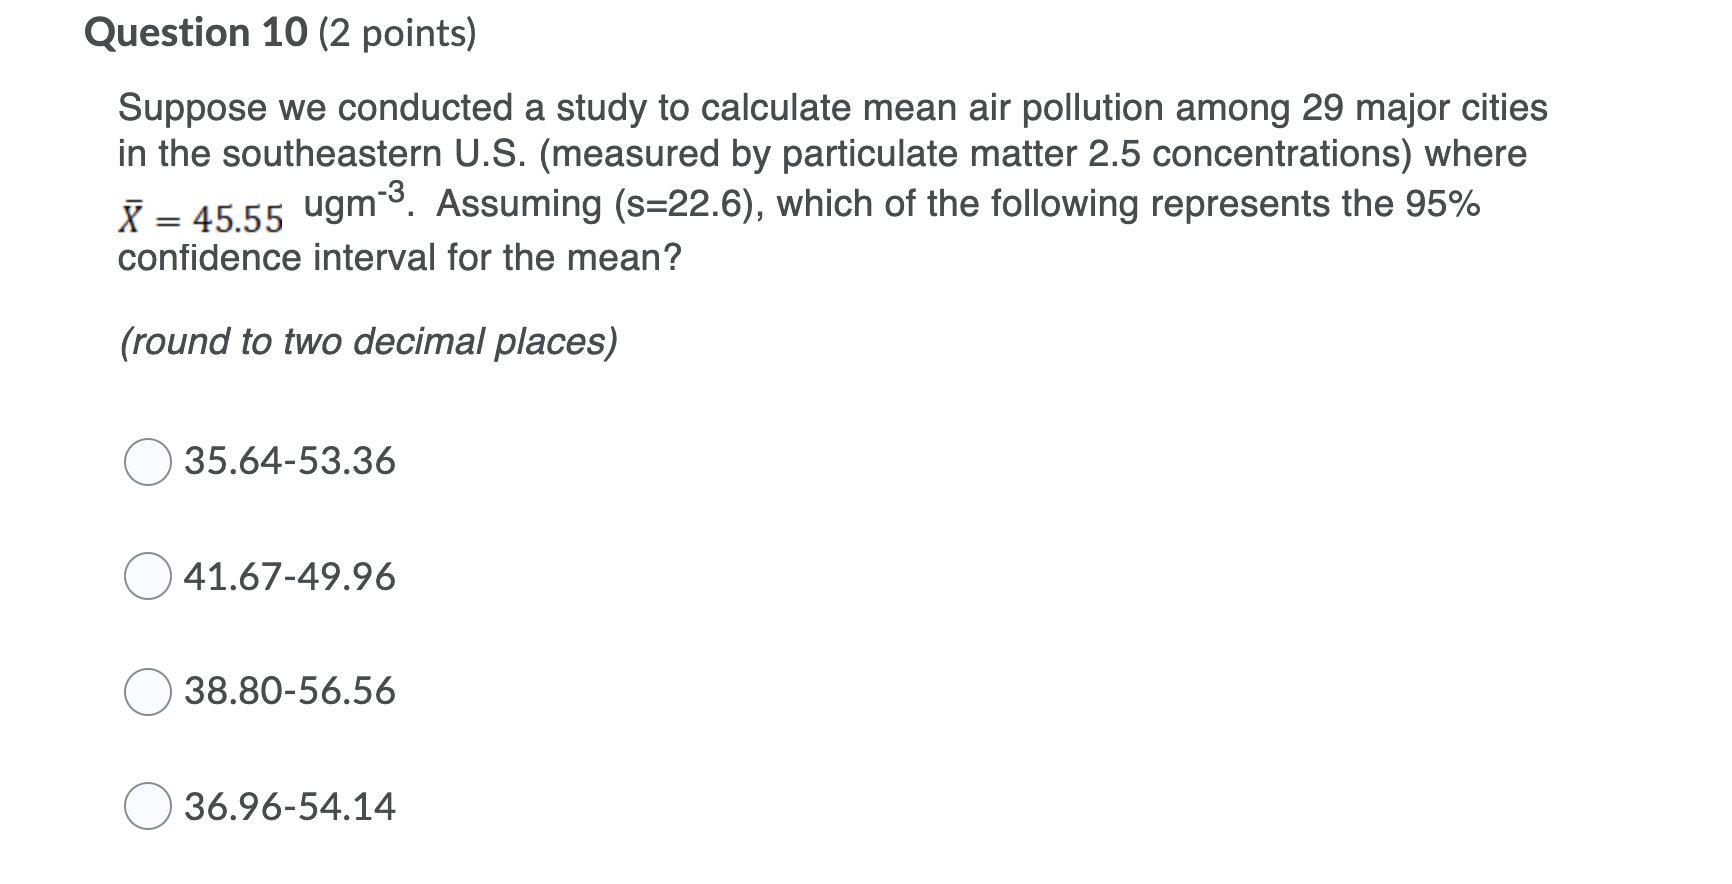Click the circle beside 35.64-53.36
Viewport: 1732px width, 884px height.
click(147, 462)
